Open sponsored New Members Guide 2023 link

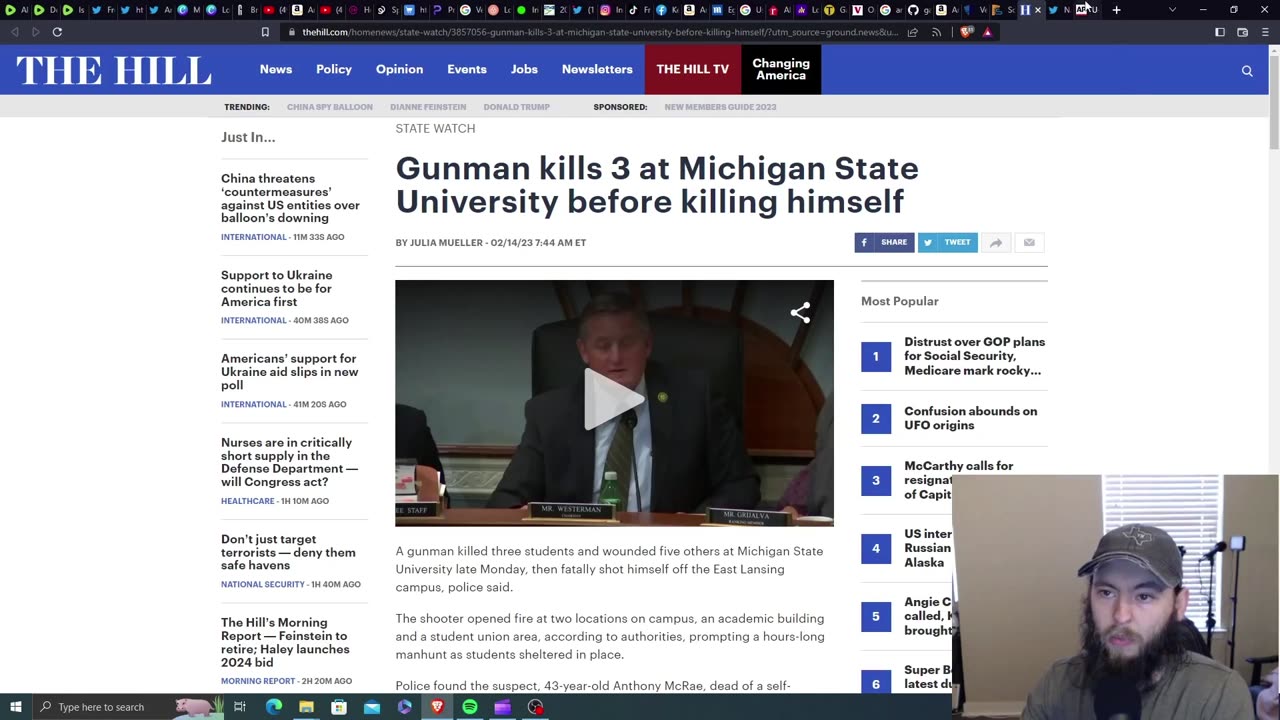pyautogui.click(x=720, y=107)
